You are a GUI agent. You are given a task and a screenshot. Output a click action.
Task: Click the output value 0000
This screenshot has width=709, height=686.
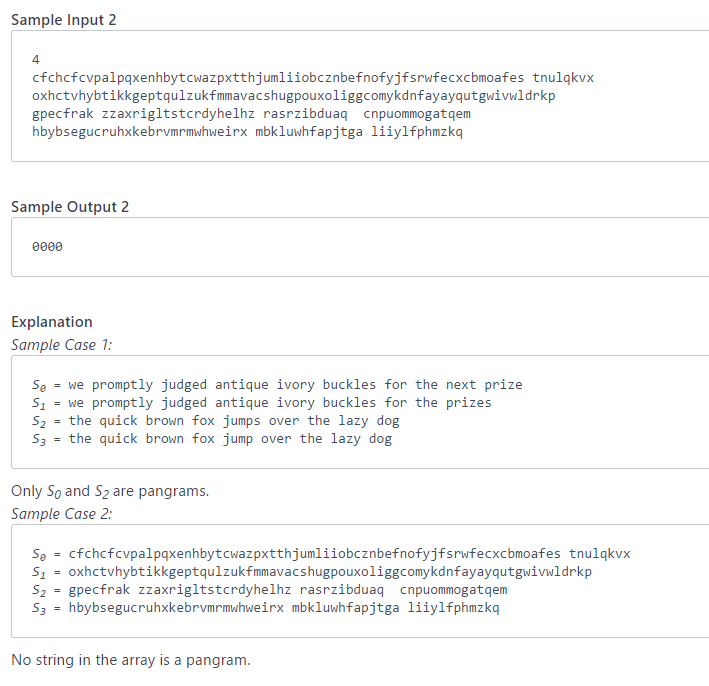point(47,246)
